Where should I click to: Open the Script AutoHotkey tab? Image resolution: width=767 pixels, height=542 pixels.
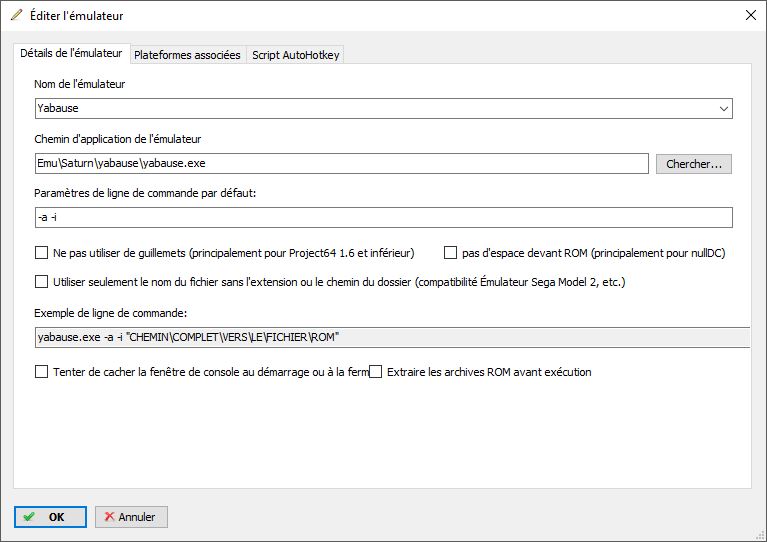coord(295,55)
